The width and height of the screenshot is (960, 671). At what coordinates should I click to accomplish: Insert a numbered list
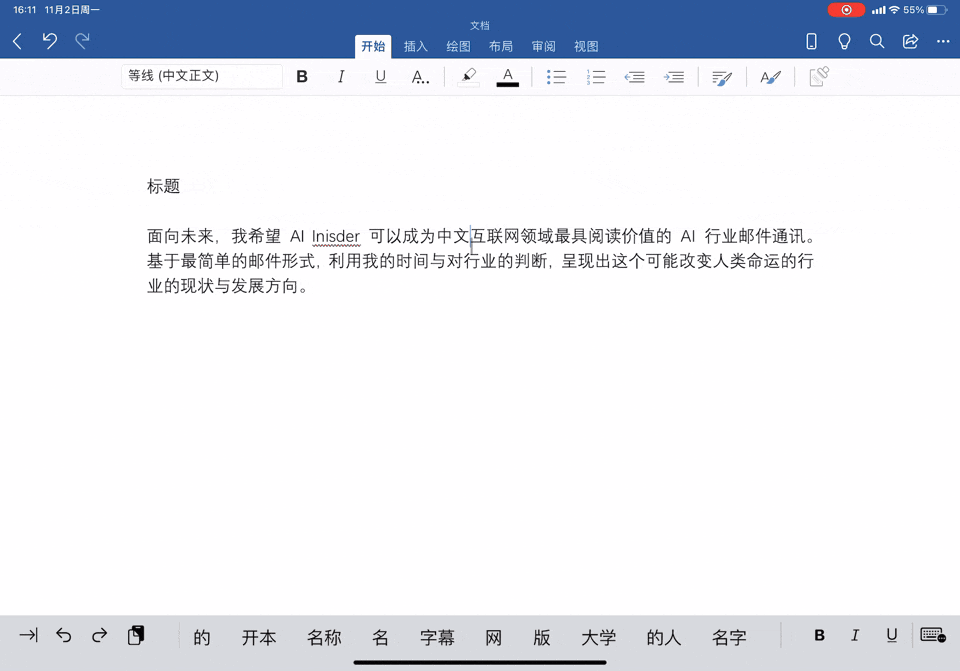(x=595, y=77)
